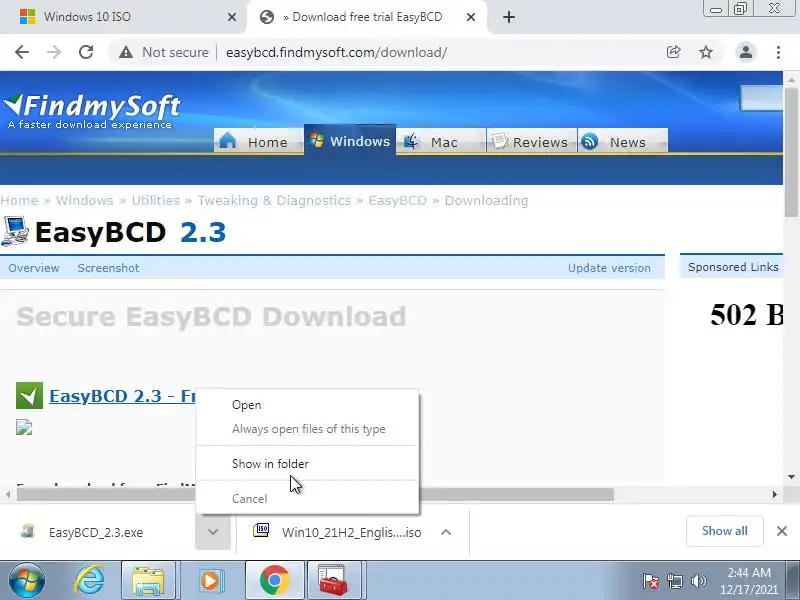Expand the Win10 iso download chevron
Screen dimensions: 800x600
coord(446,532)
